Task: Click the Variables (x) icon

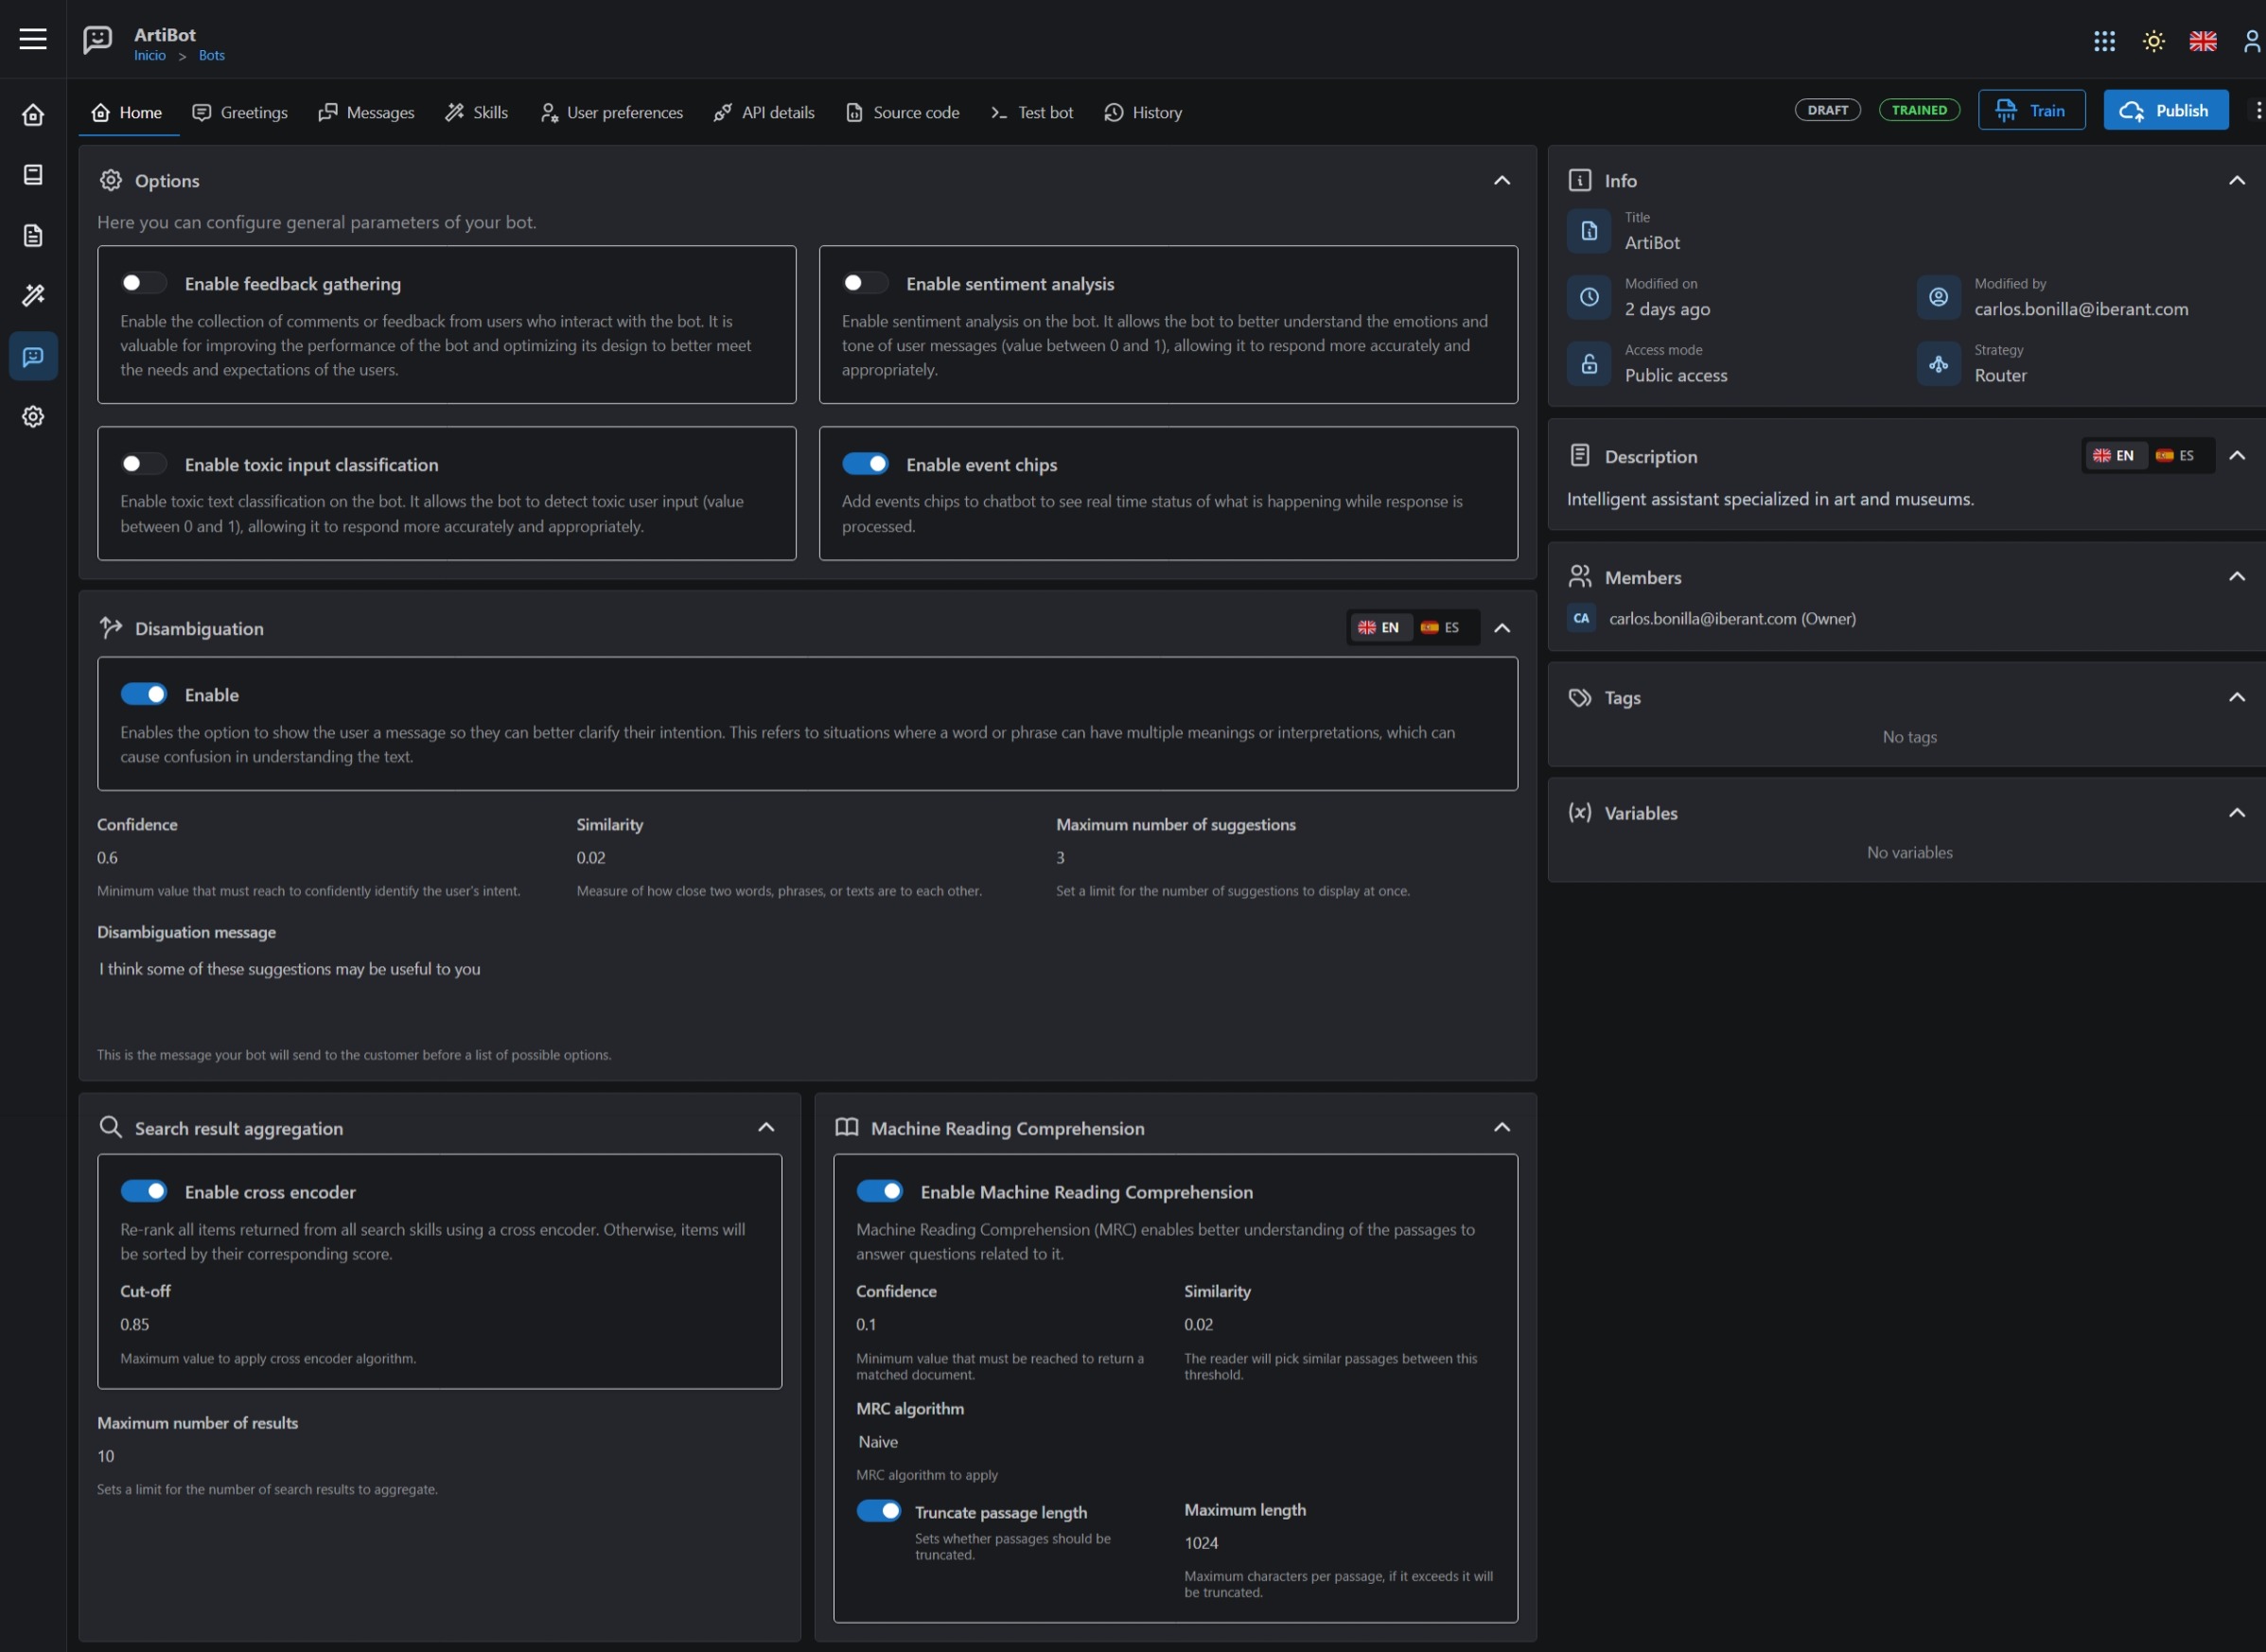Action: click(1579, 812)
